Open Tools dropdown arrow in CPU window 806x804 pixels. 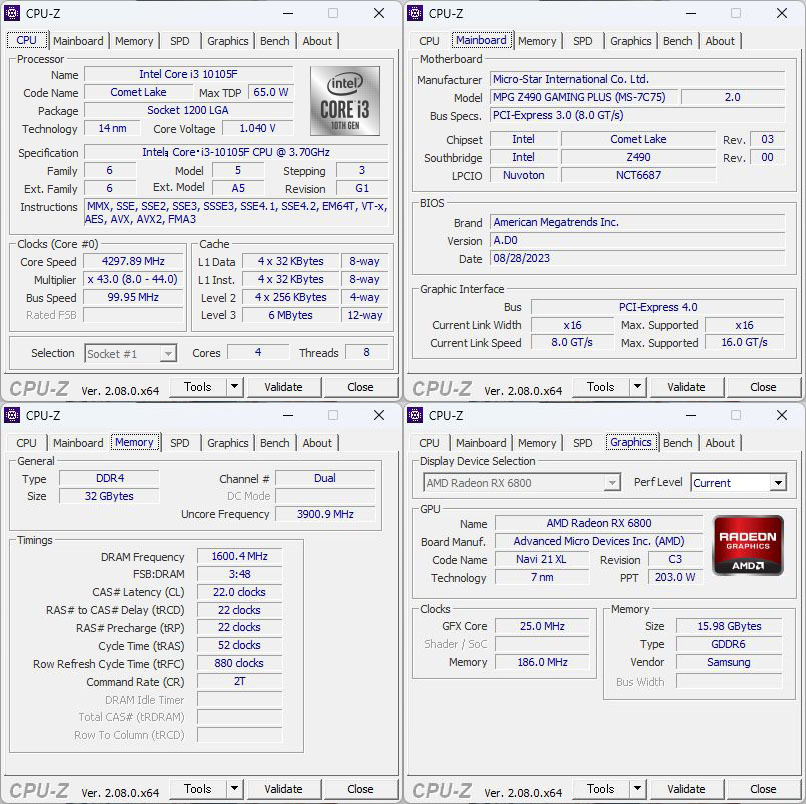pyautogui.click(x=234, y=387)
